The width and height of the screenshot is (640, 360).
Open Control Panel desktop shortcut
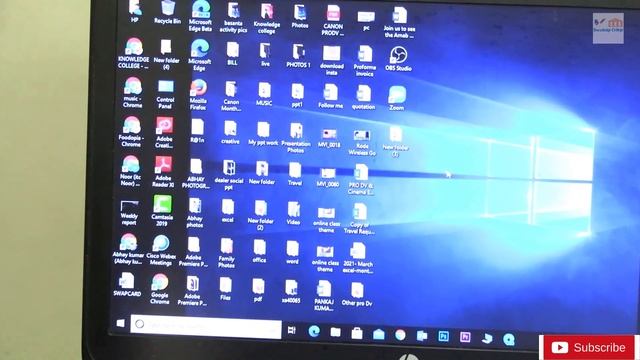click(x=165, y=94)
